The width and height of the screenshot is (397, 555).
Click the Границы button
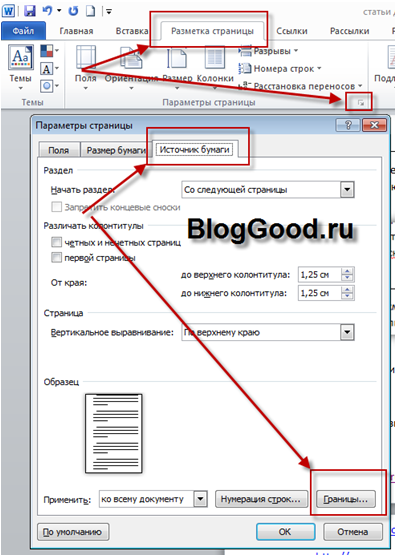346,499
